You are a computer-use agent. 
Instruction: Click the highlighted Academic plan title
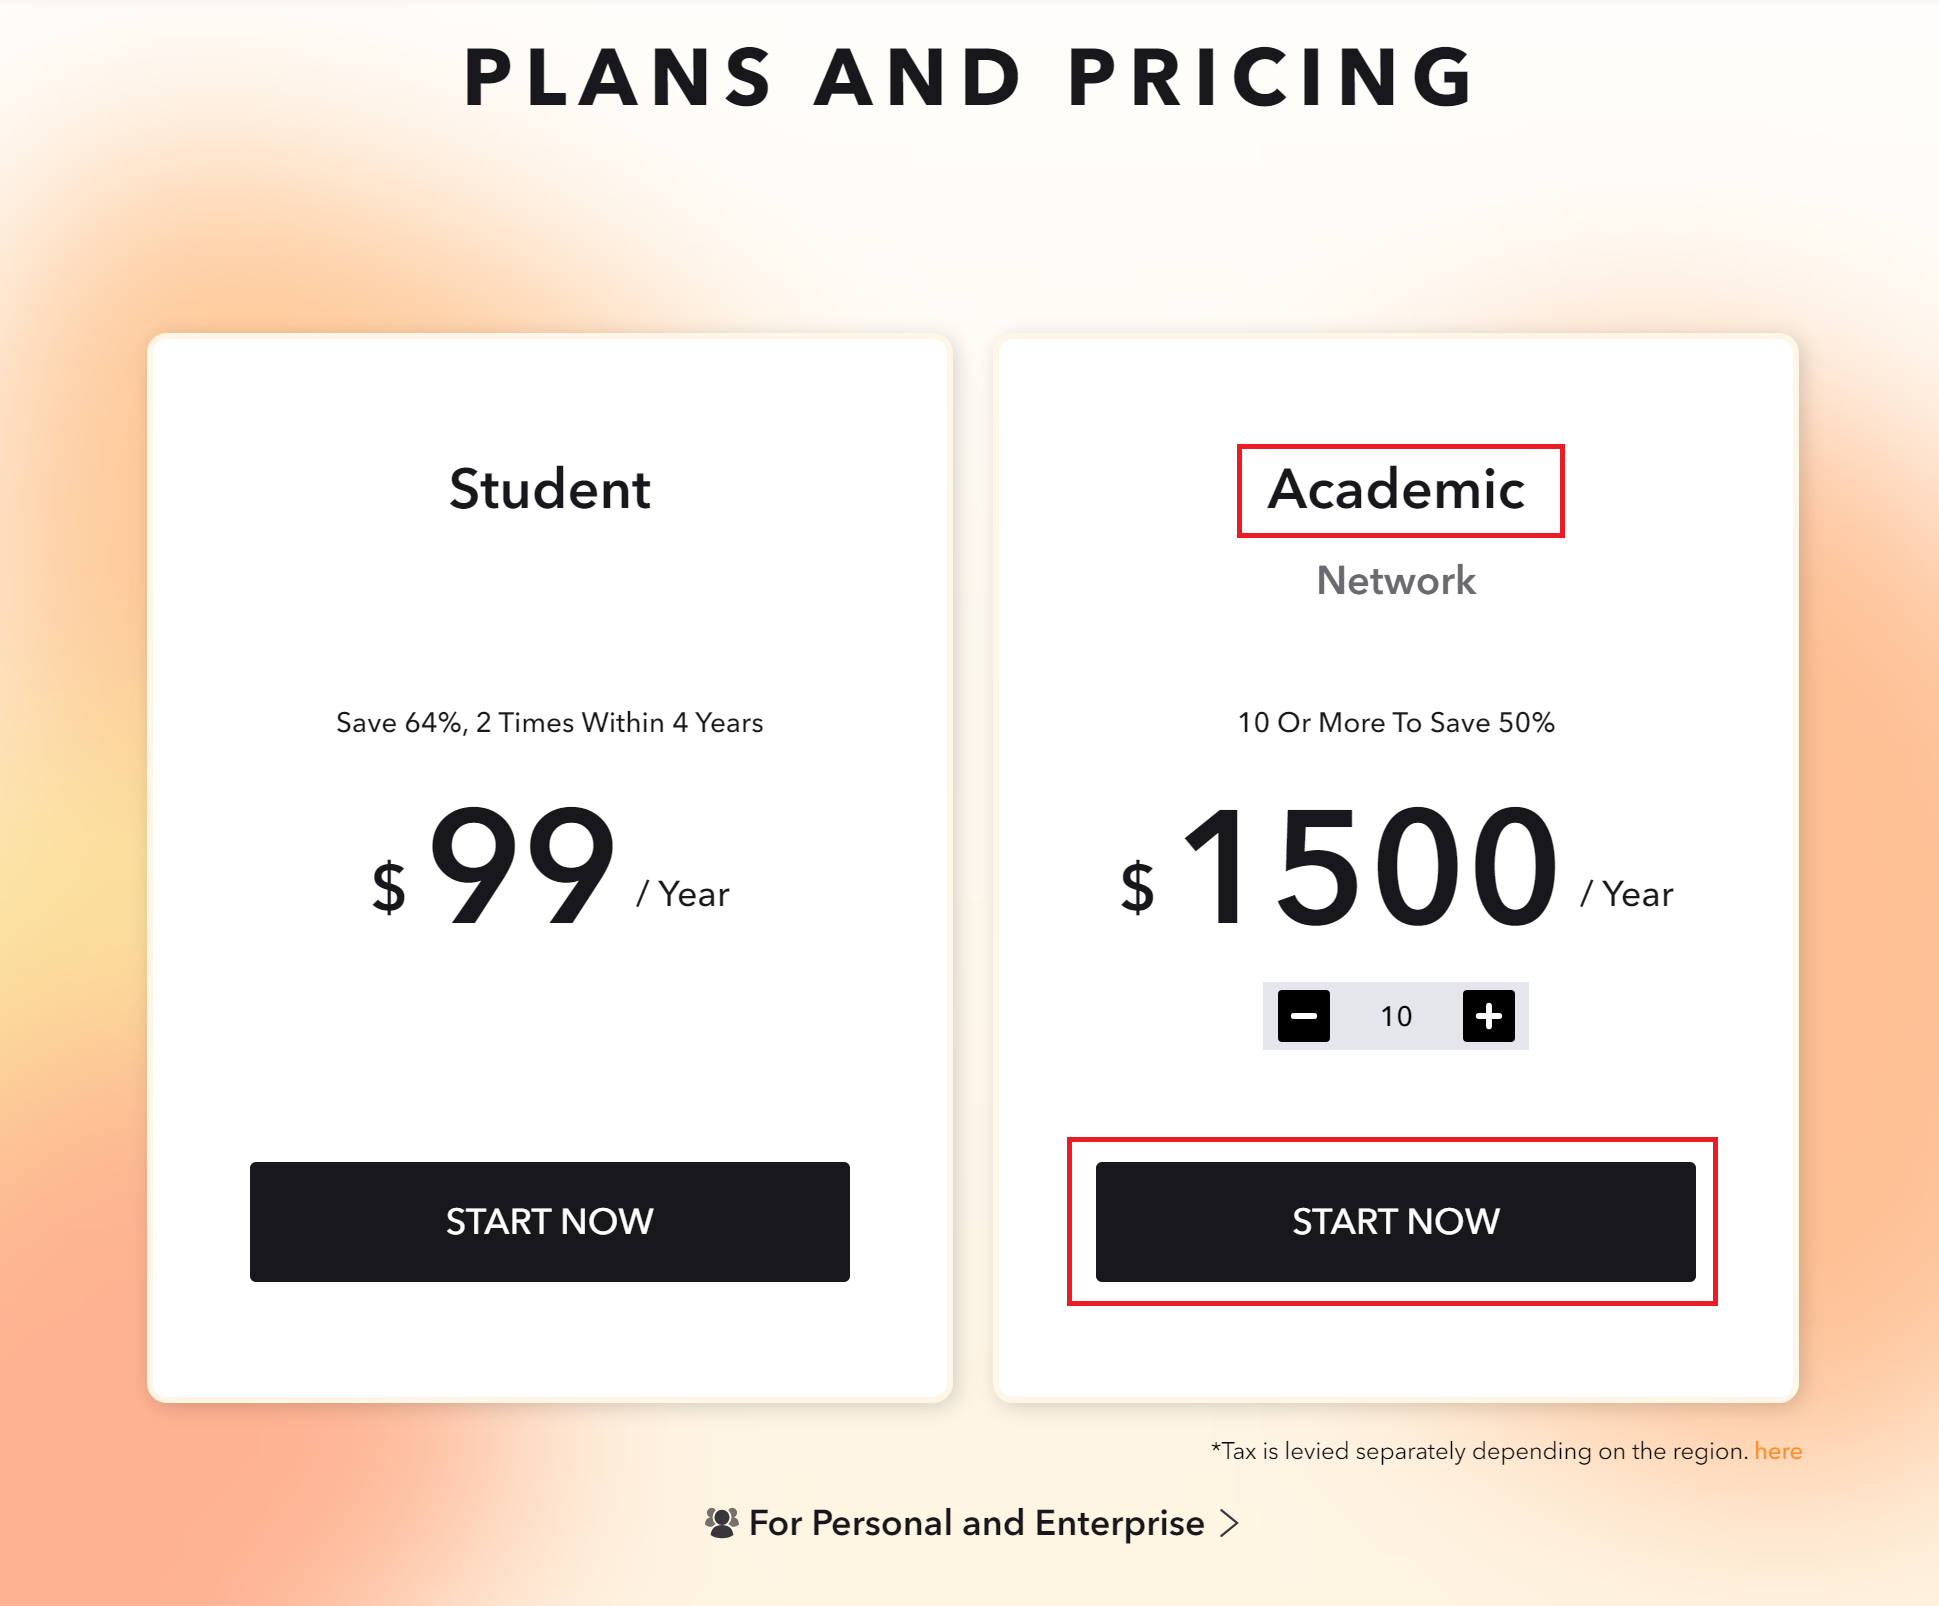[1397, 489]
